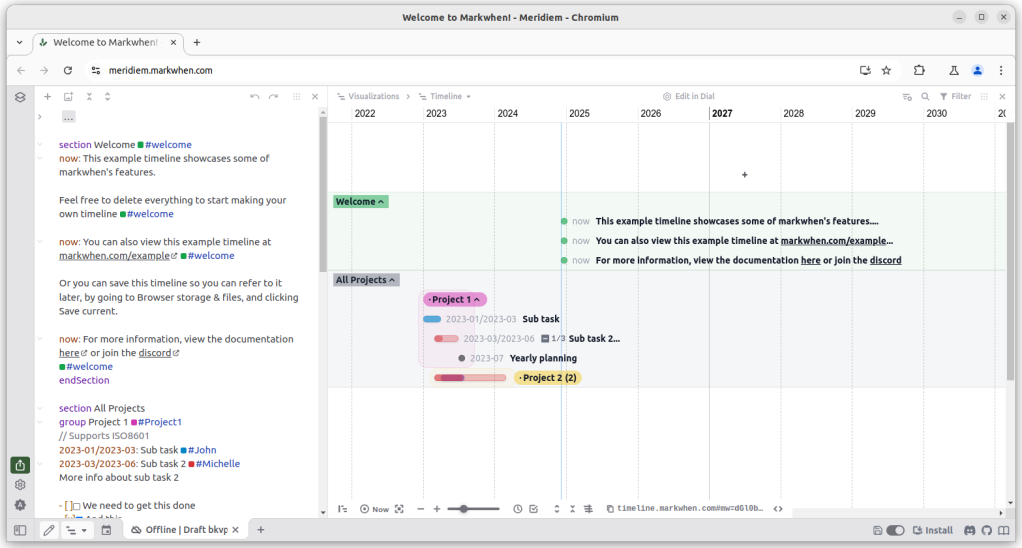1022x548 pixels.
Task: Open the Timeline view dropdown in header
Action: pyautogui.click(x=445, y=96)
